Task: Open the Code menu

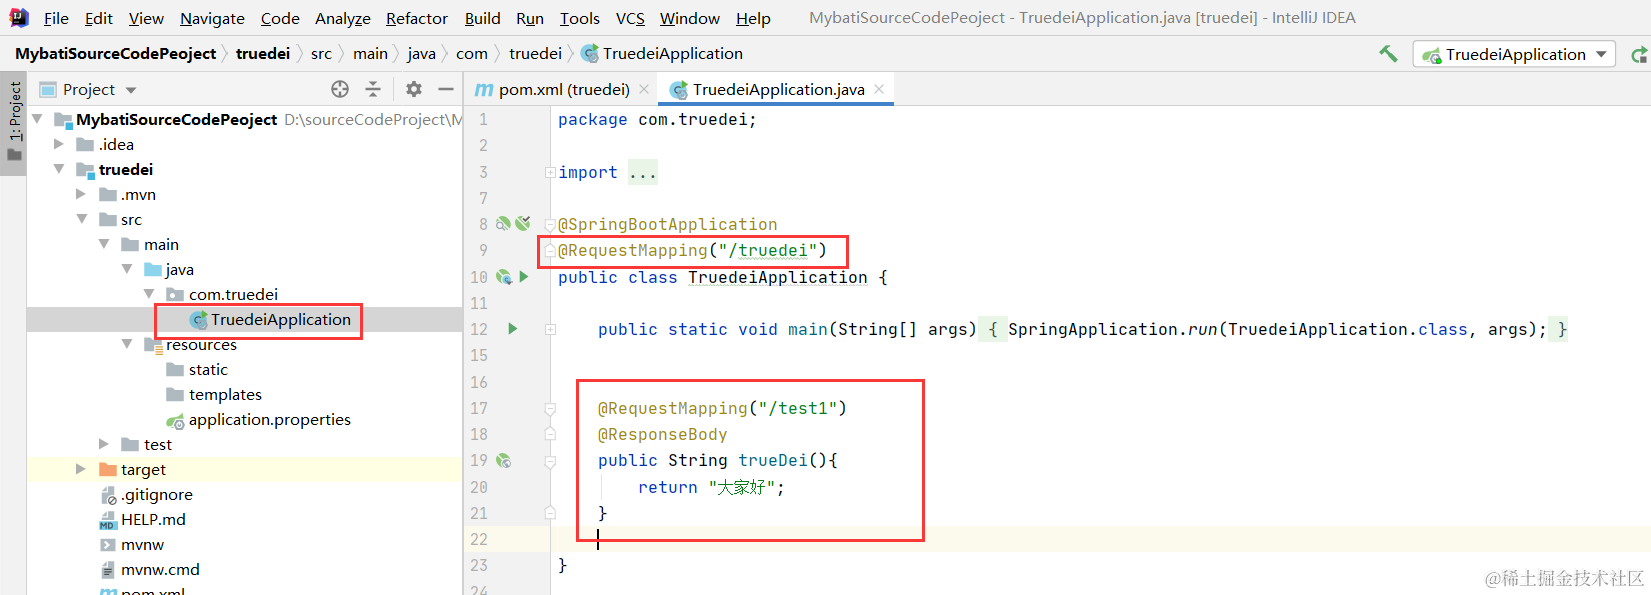Action: (280, 18)
